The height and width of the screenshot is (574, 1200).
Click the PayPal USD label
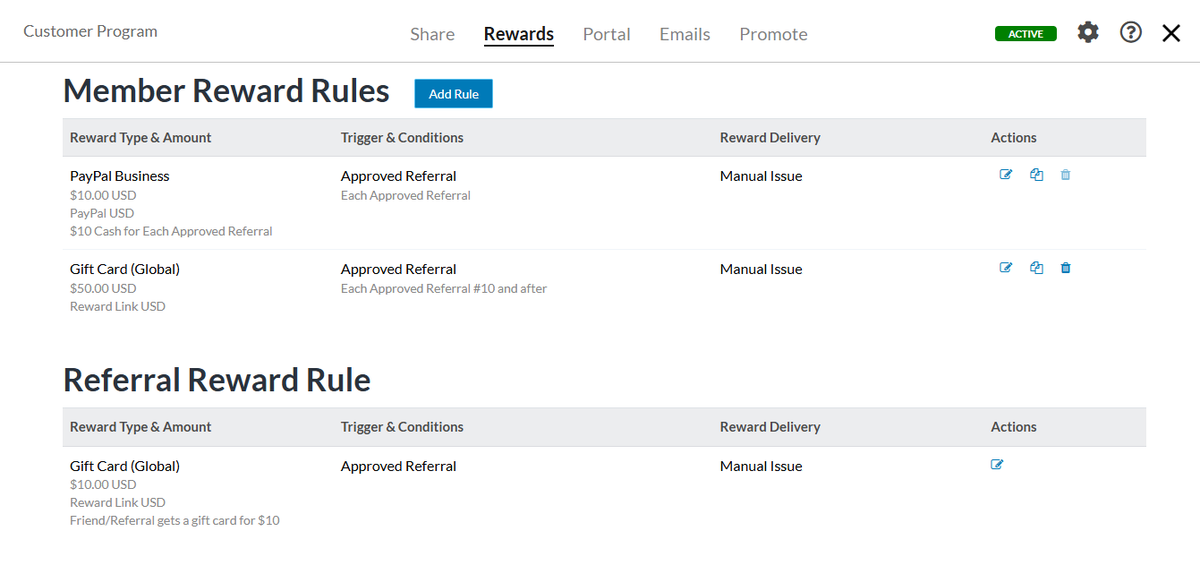pyautogui.click(x=102, y=213)
